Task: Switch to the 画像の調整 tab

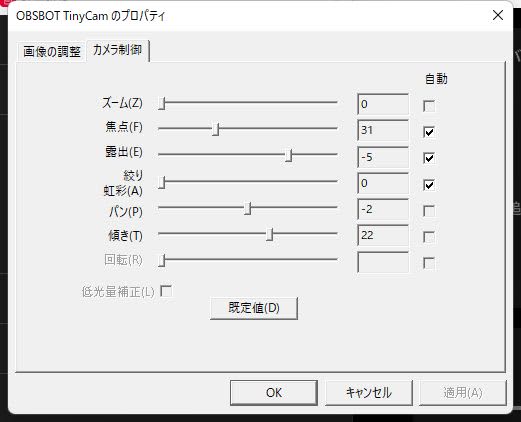Action: click(52, 52)
